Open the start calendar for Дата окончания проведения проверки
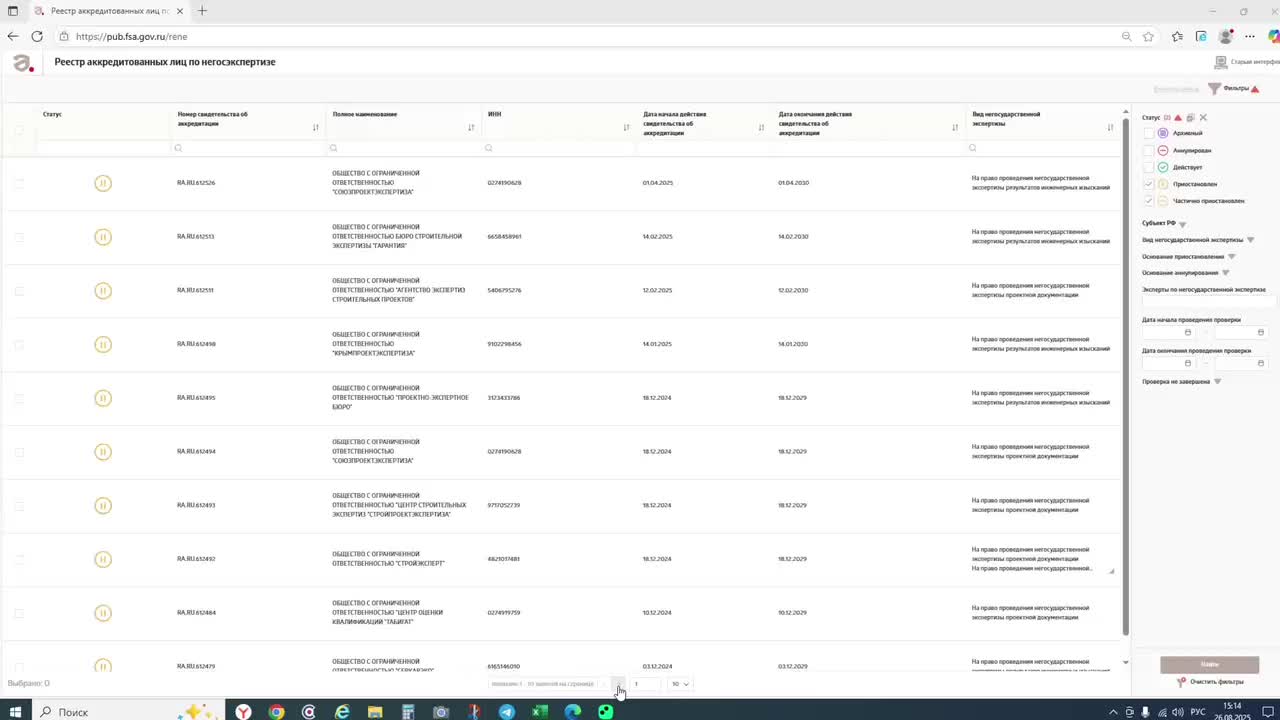The image size is (1280, 720). [x=1188, y=363]
